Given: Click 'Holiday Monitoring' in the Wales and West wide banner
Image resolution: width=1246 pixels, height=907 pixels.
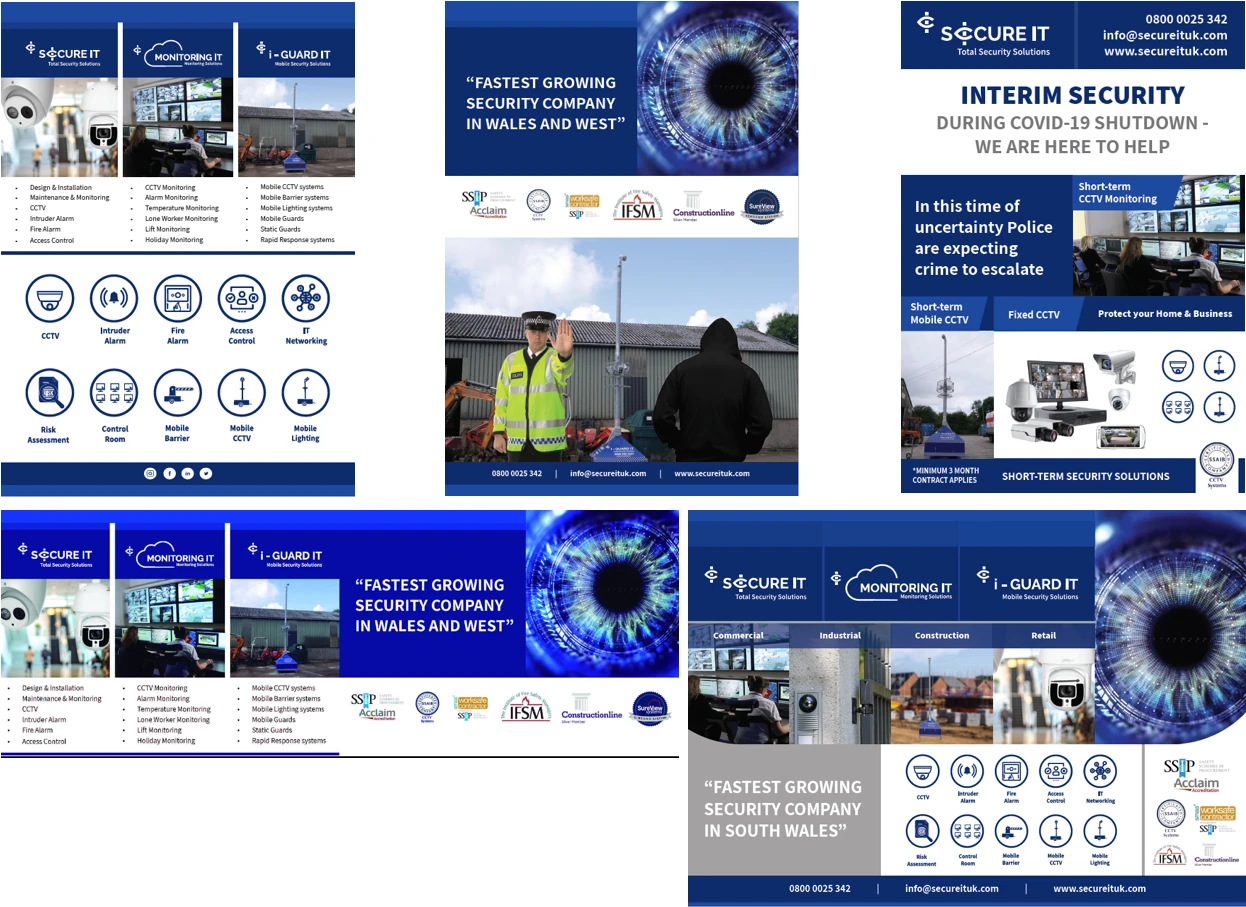Looking at the screenshot, I should [166, 741].
